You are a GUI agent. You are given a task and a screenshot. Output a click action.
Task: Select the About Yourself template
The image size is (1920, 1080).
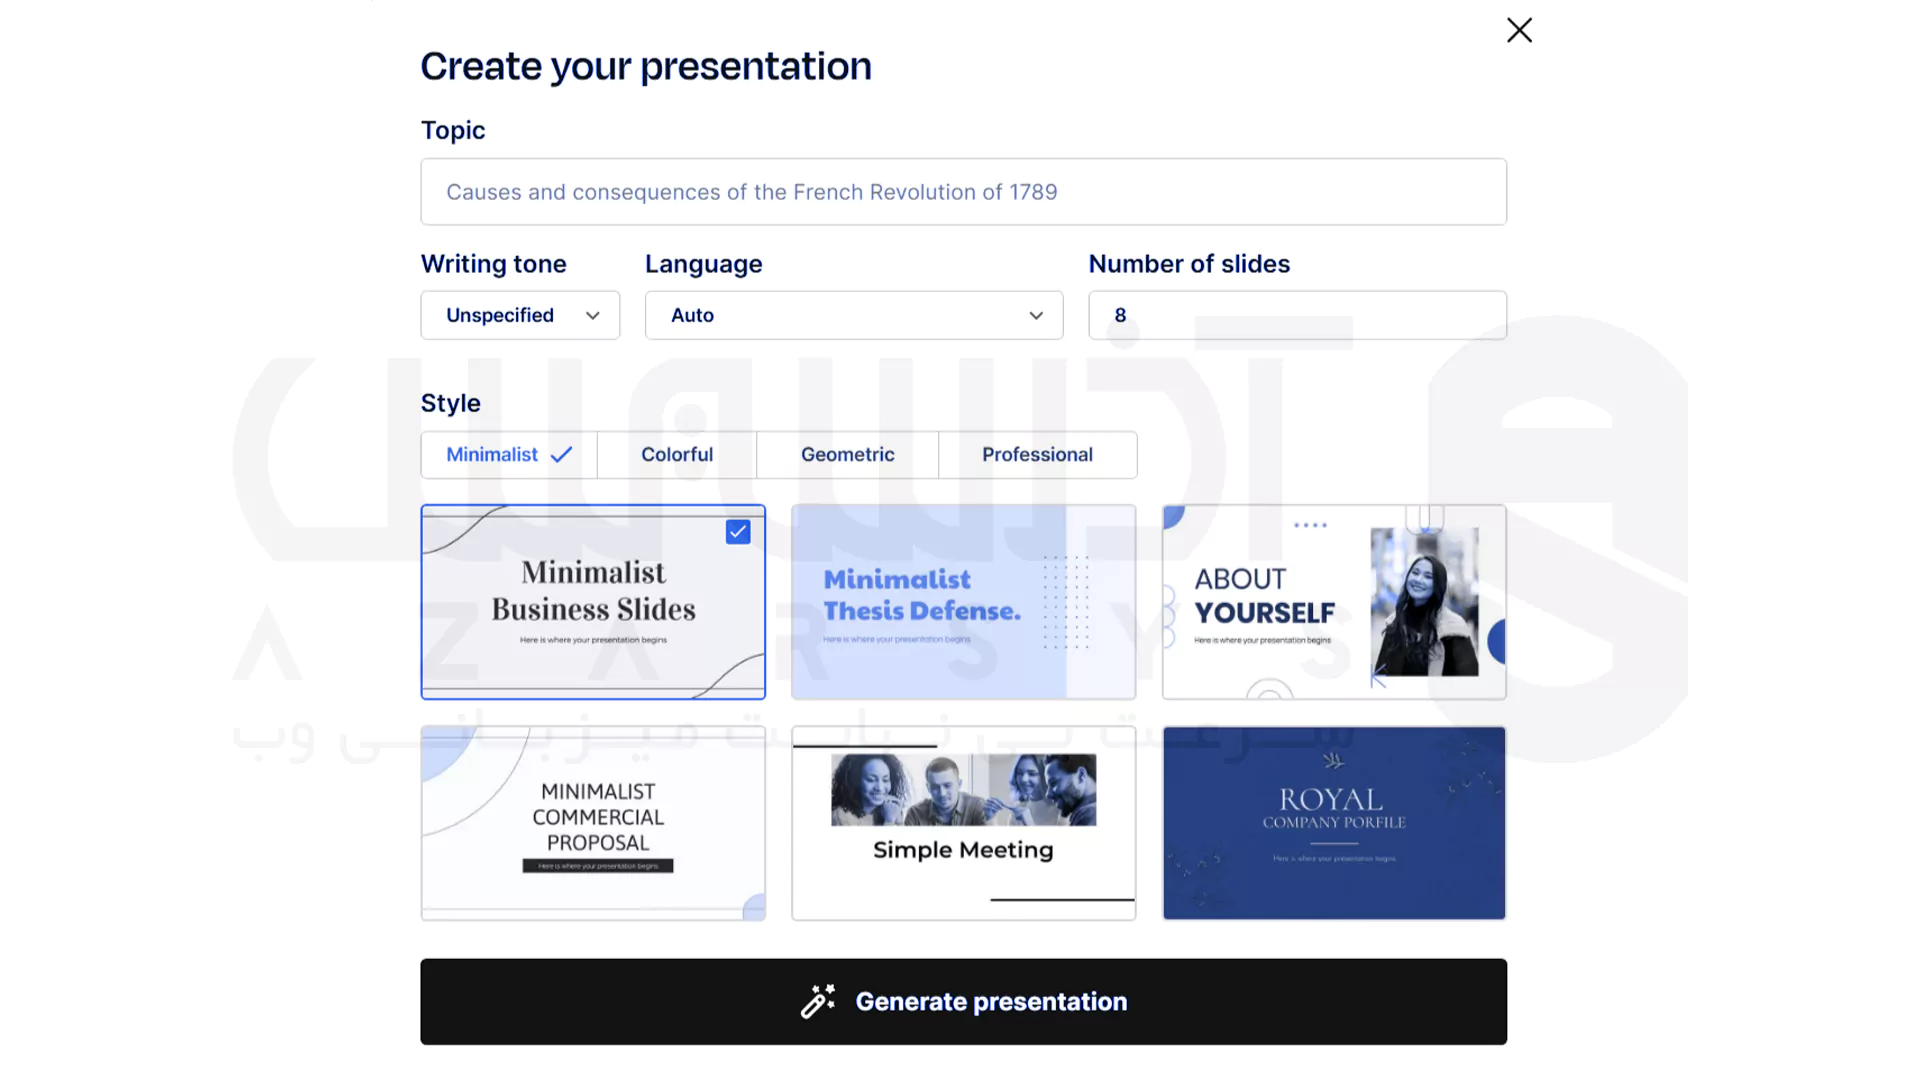click(x=1333, y=600)
